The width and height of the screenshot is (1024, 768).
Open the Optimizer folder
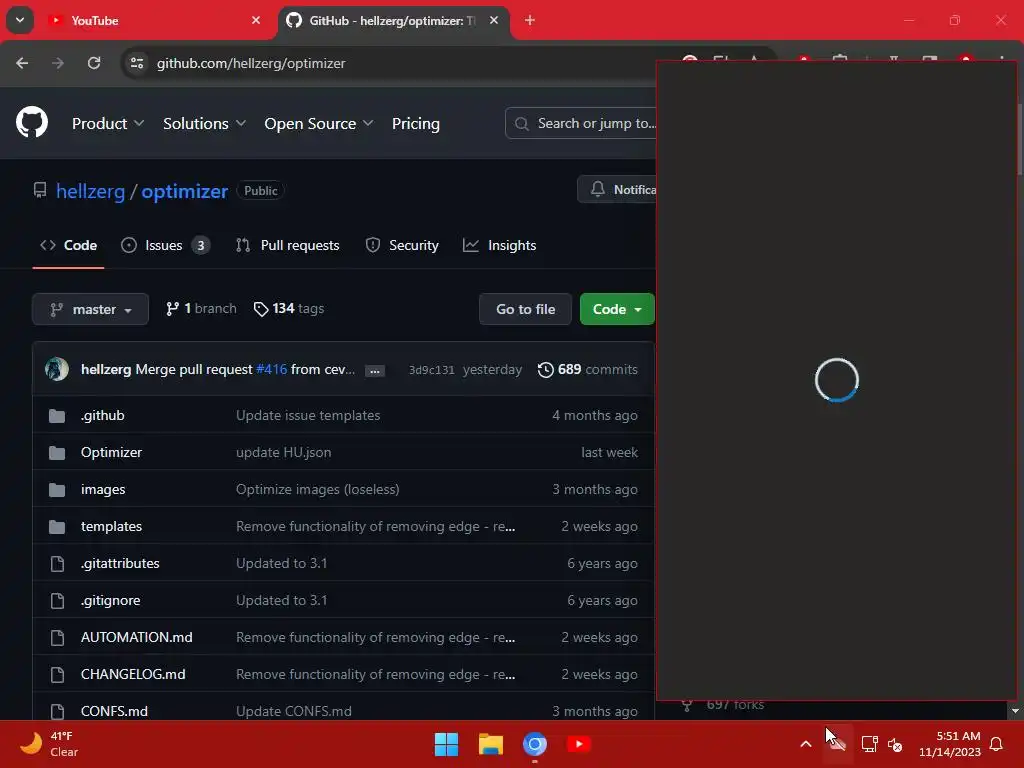pyautogui.click(x=111, y=452)
